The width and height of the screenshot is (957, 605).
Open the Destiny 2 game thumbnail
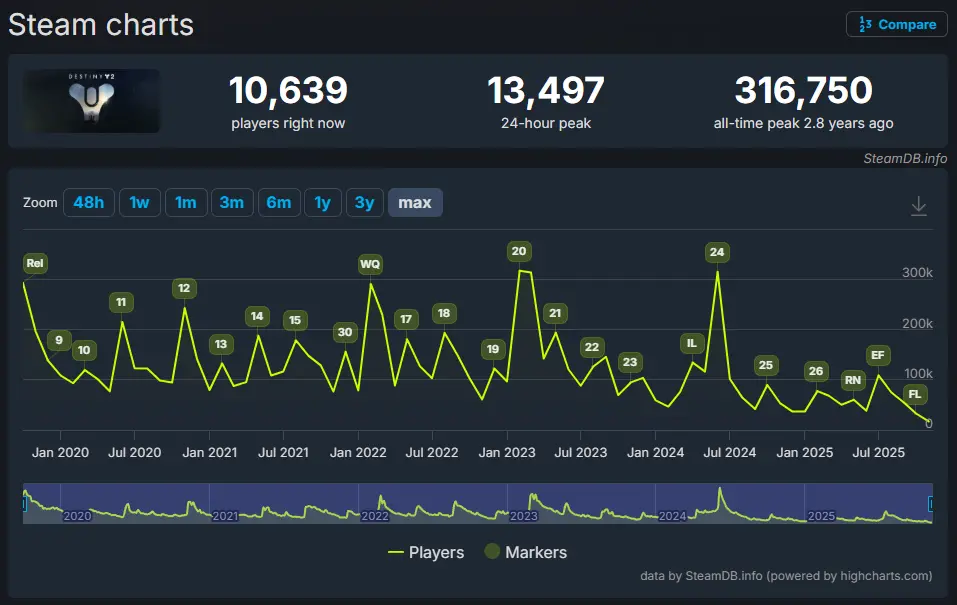click(x=92, y=101)
